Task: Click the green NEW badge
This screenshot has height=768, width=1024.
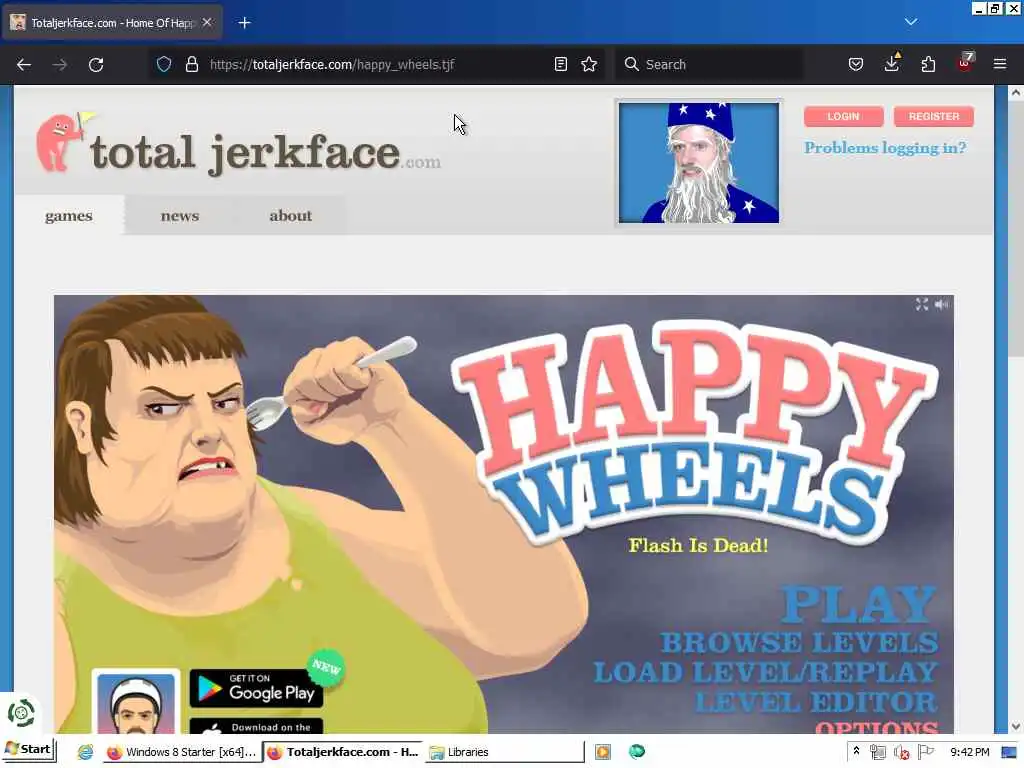Action: coord(326,667)
